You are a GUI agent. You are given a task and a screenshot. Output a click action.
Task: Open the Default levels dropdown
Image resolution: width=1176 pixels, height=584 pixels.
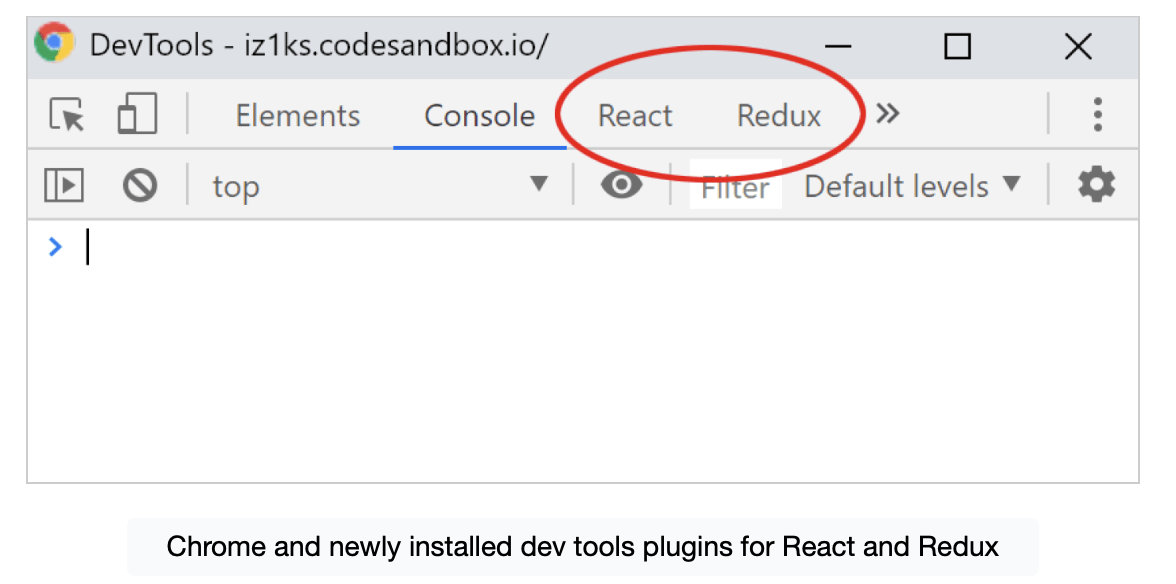pyautogui.click(x=913, y=185)
